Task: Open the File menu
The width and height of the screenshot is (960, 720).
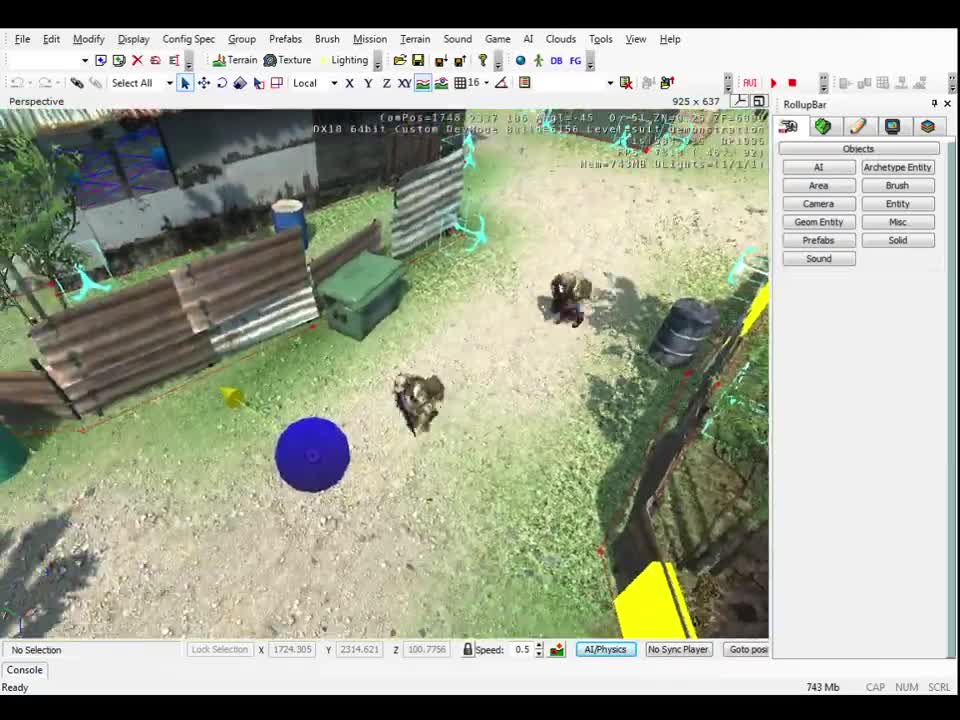Action: [22, 39]
